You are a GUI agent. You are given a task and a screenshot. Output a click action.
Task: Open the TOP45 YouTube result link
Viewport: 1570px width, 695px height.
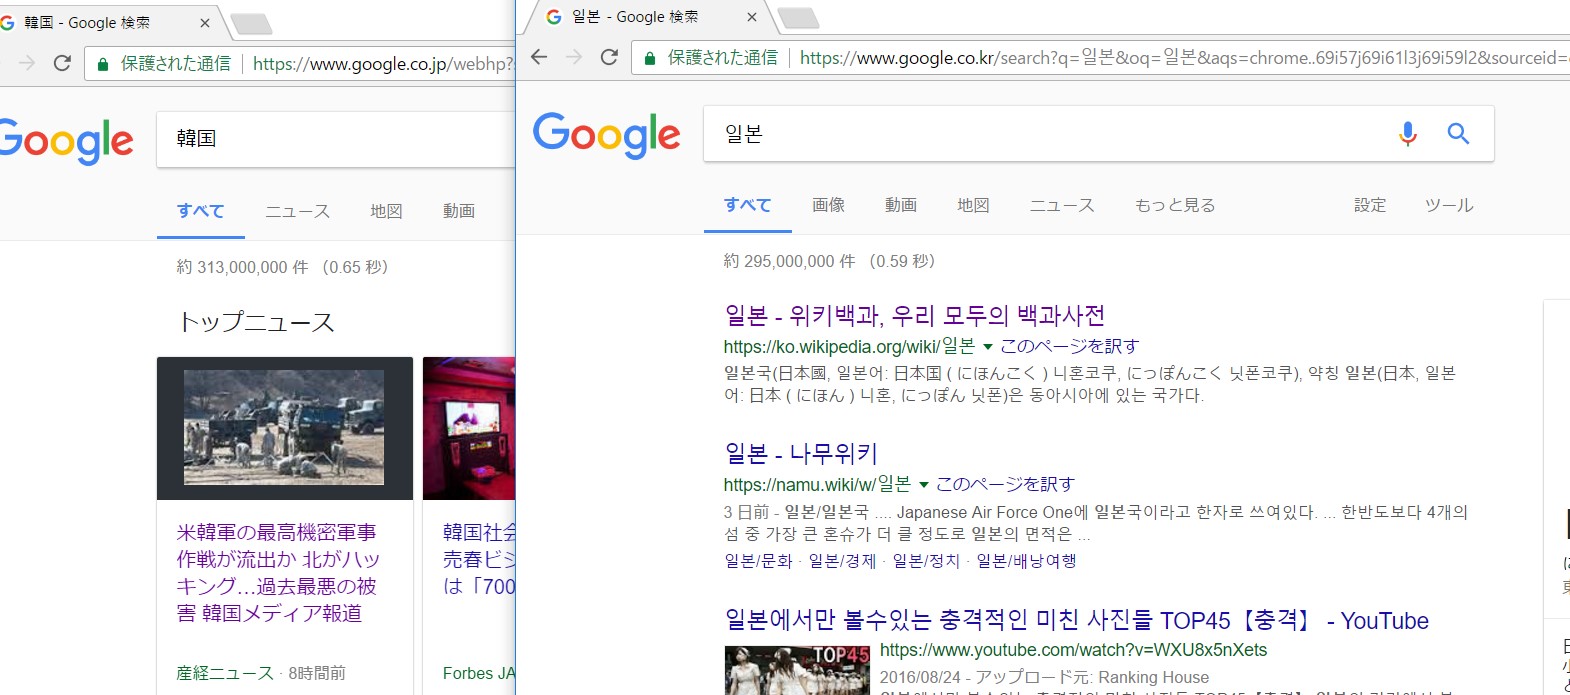1076,621
